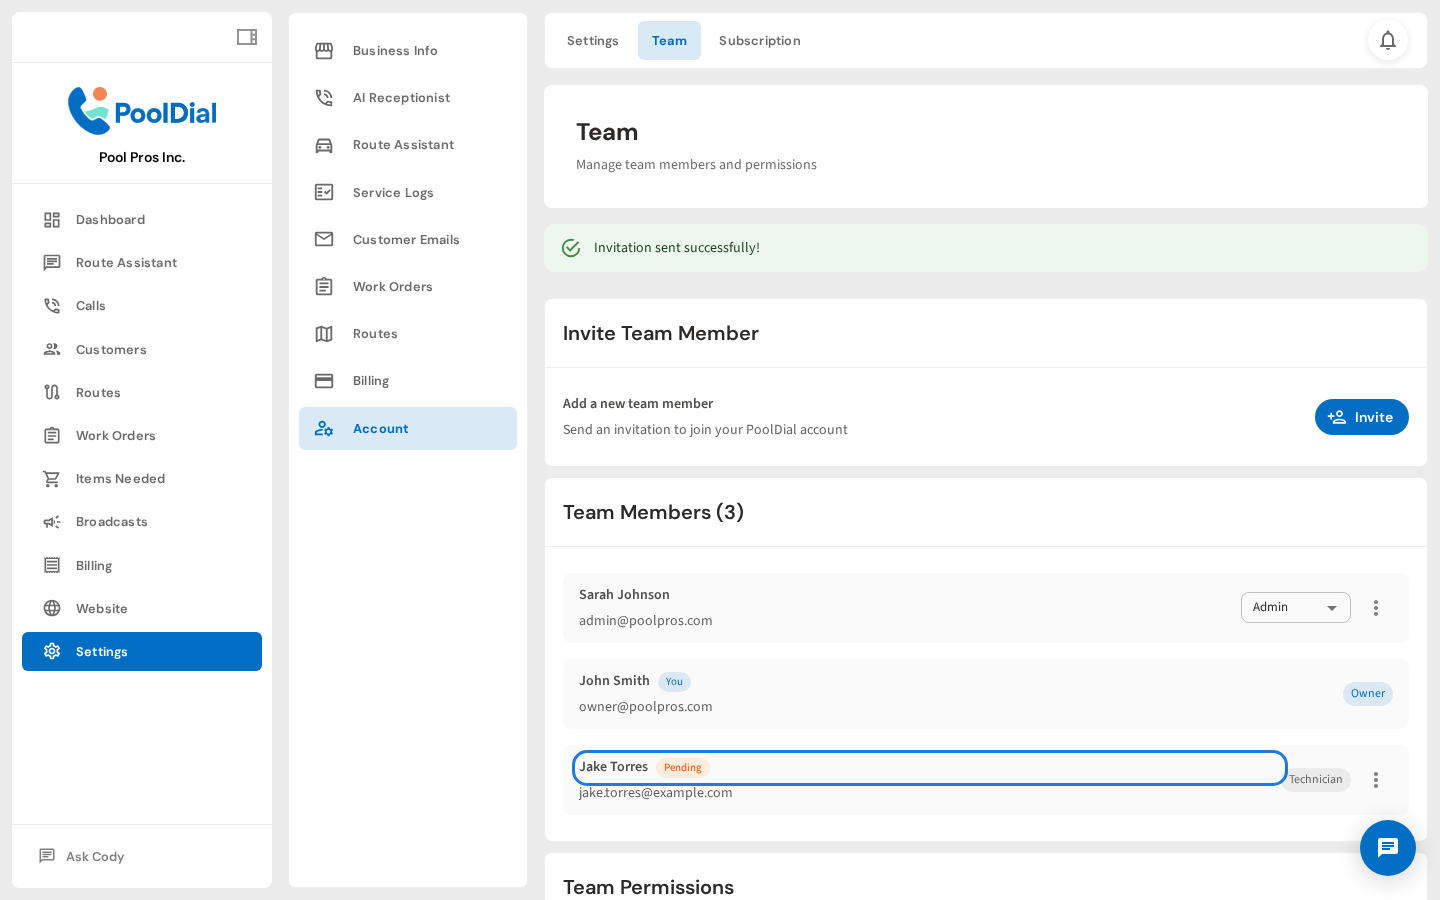Open the notifications bell
The width and height of the screenshot is (1440, 900).
1387,40
